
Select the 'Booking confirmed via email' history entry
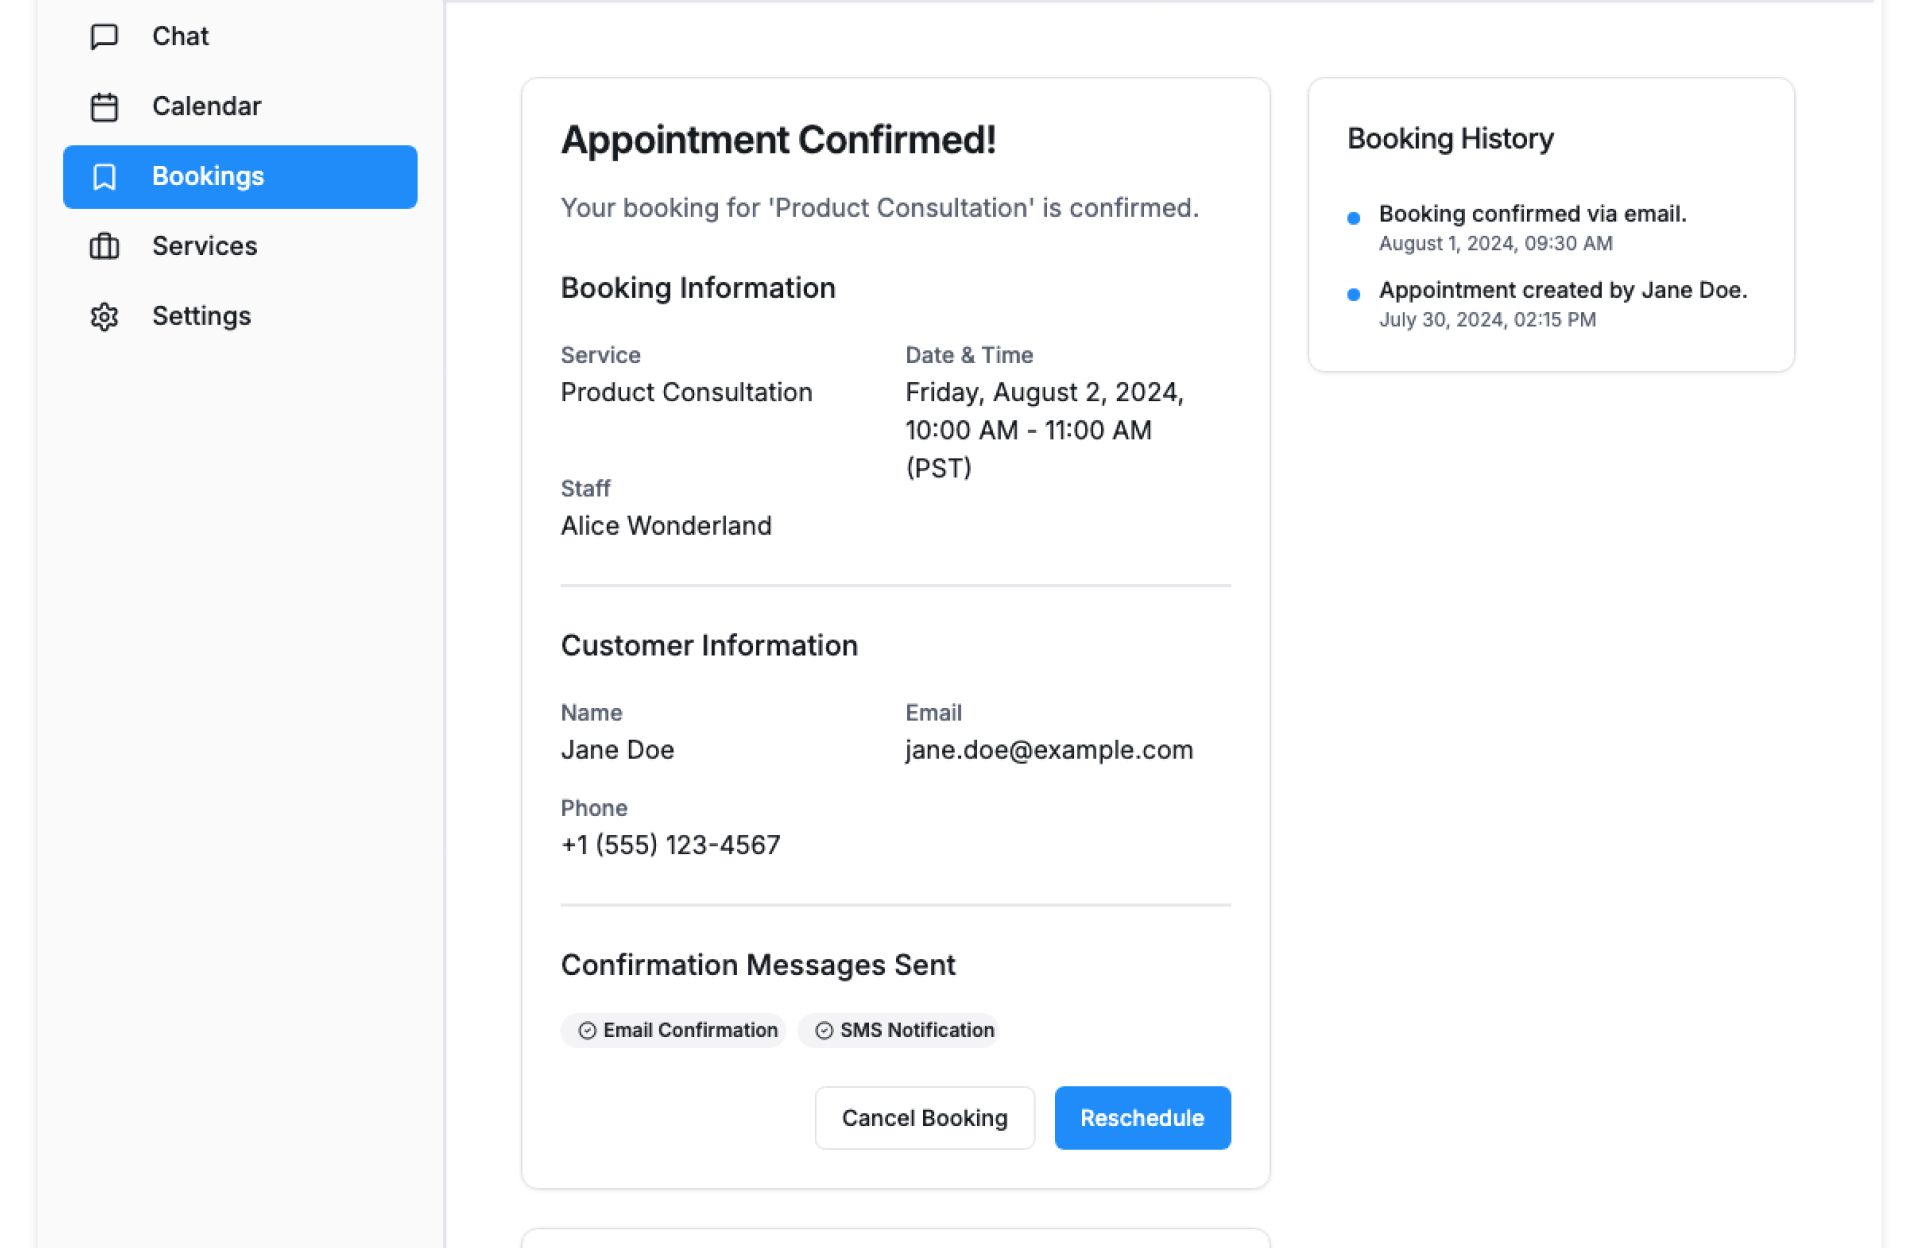click(x=1531, y=214)
